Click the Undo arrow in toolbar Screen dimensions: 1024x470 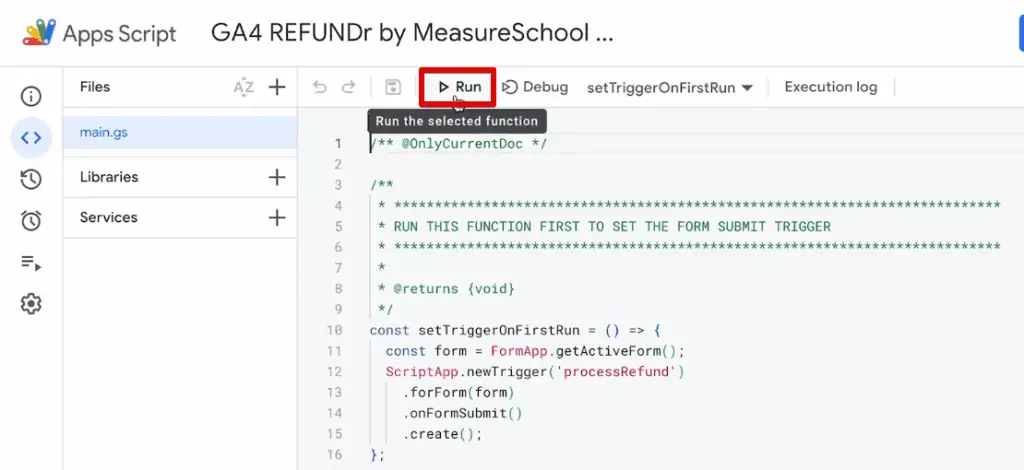click(319, 87)
